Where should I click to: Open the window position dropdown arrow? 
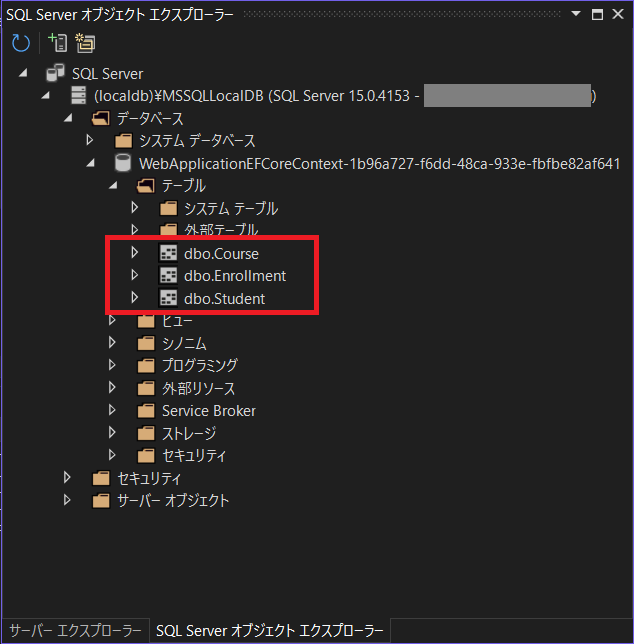(x=576, y=14)
